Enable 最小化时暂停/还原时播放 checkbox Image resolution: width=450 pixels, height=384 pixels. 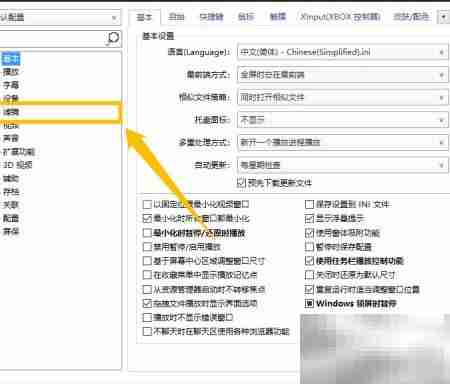(147, 233)
